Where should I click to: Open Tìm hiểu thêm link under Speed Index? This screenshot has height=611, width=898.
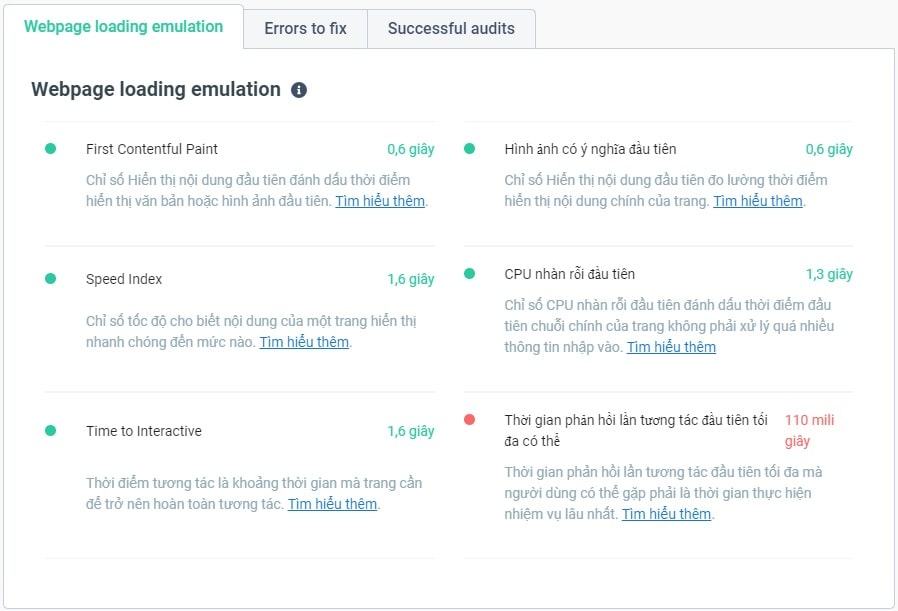[304, 342]
